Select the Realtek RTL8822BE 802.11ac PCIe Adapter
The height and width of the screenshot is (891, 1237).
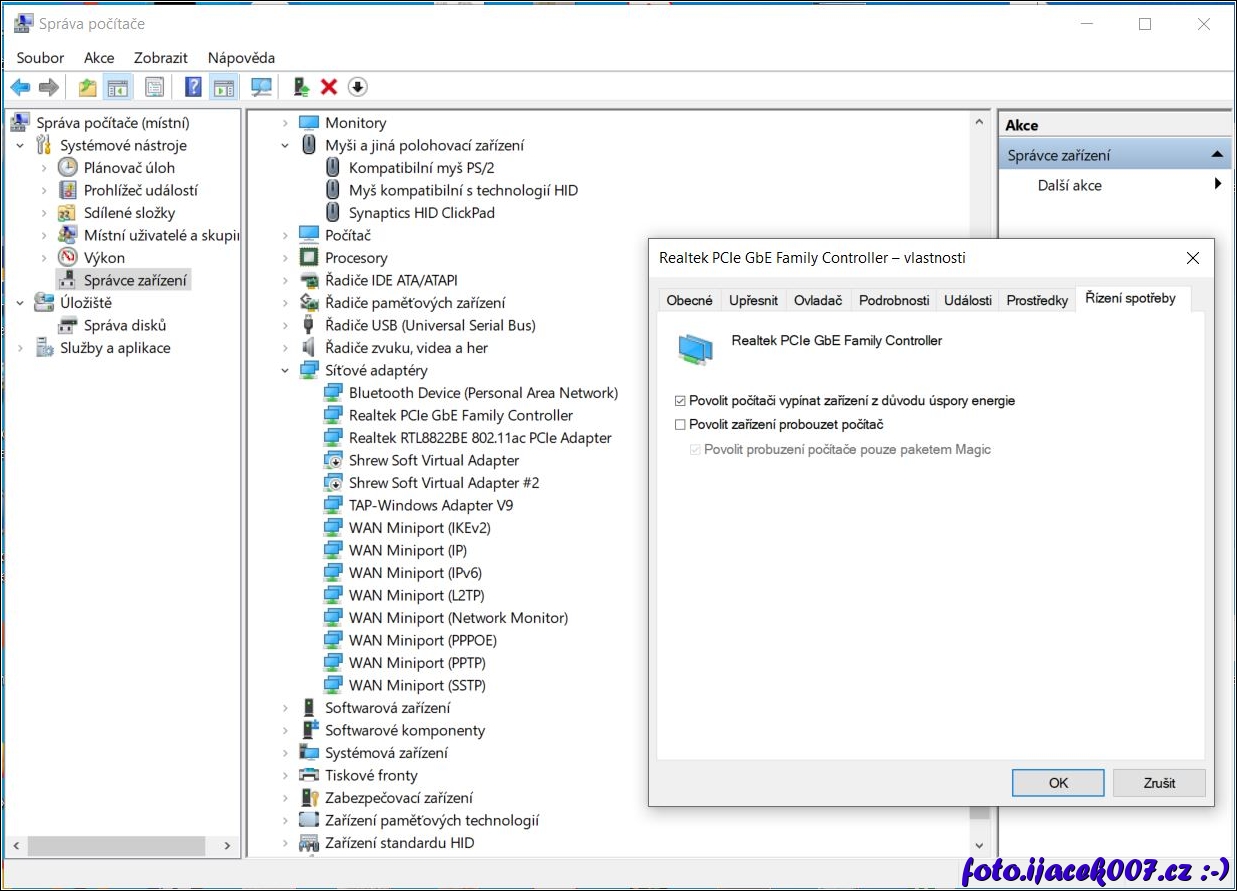(479, 438)
